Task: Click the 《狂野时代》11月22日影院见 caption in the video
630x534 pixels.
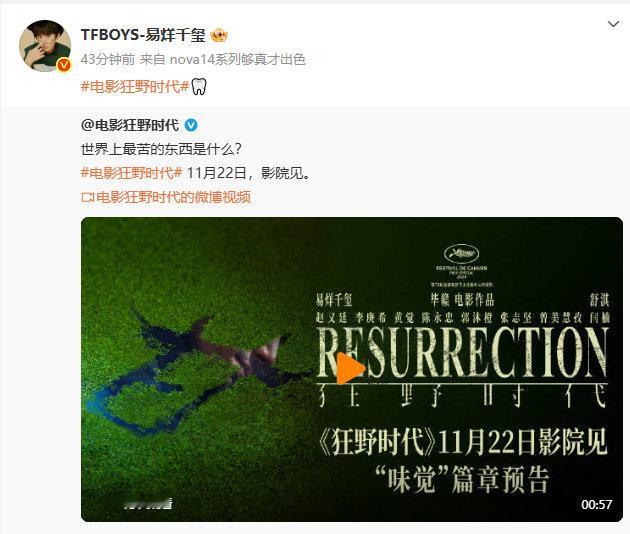Action: [462, 443]
